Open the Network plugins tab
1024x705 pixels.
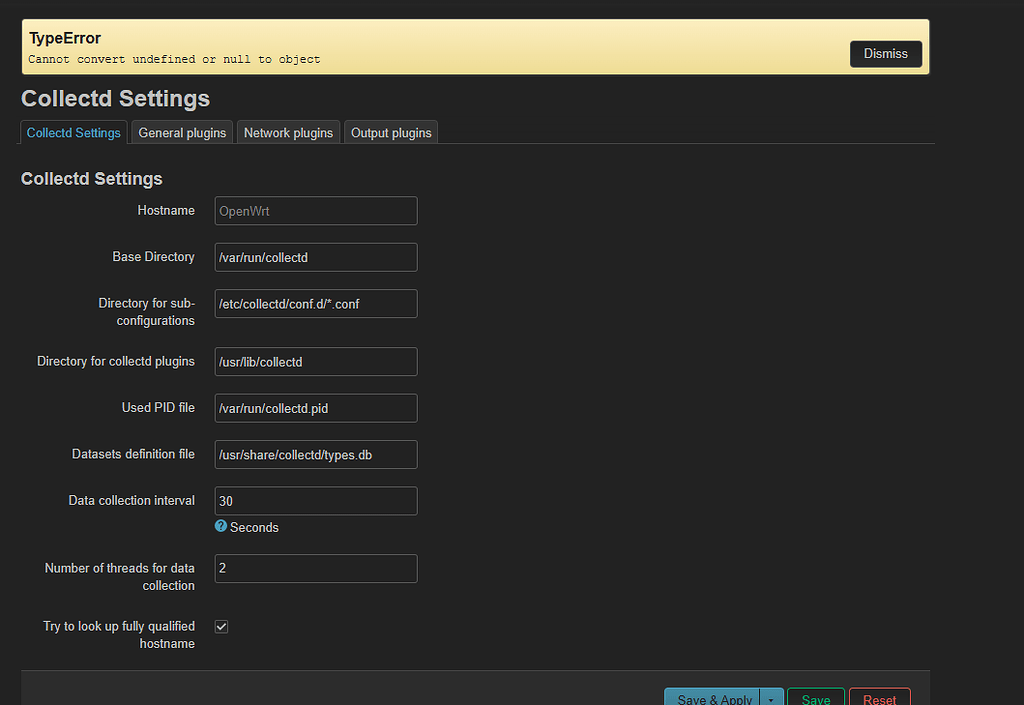point(288,131)
